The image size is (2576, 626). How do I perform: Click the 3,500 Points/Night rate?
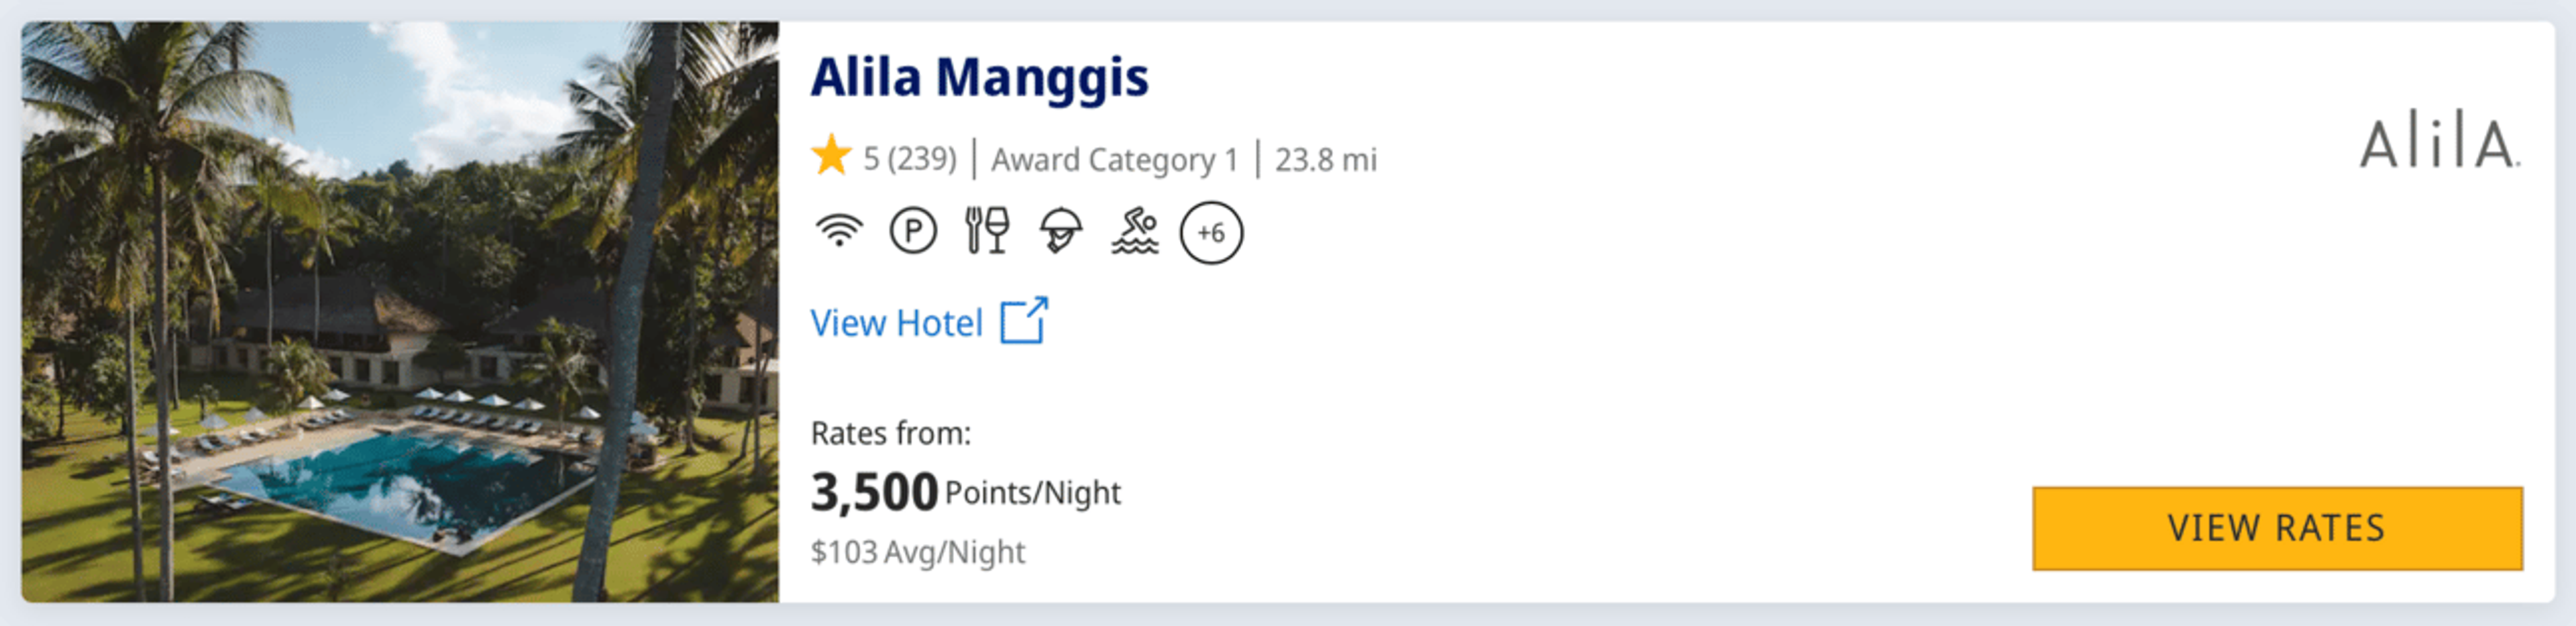point(965,492)
